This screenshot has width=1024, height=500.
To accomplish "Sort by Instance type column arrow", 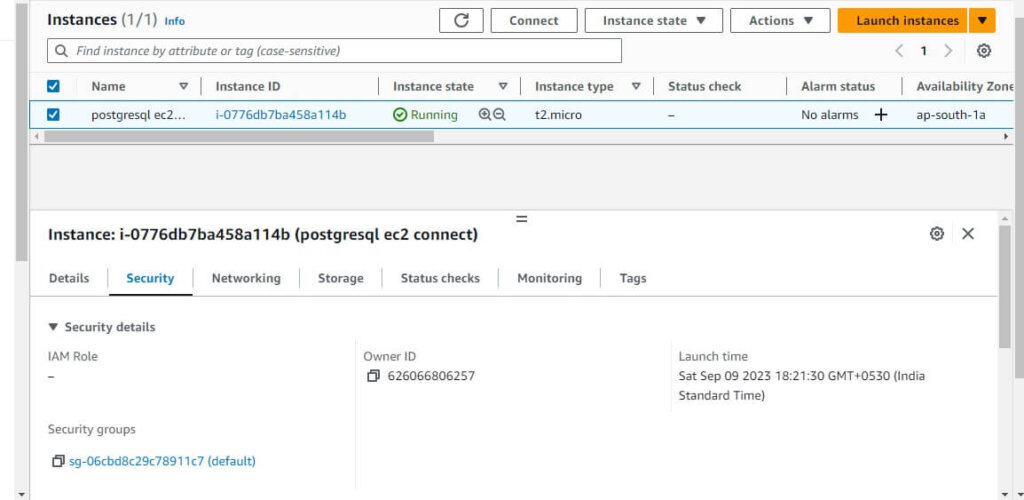I will (x=636, y=86).
